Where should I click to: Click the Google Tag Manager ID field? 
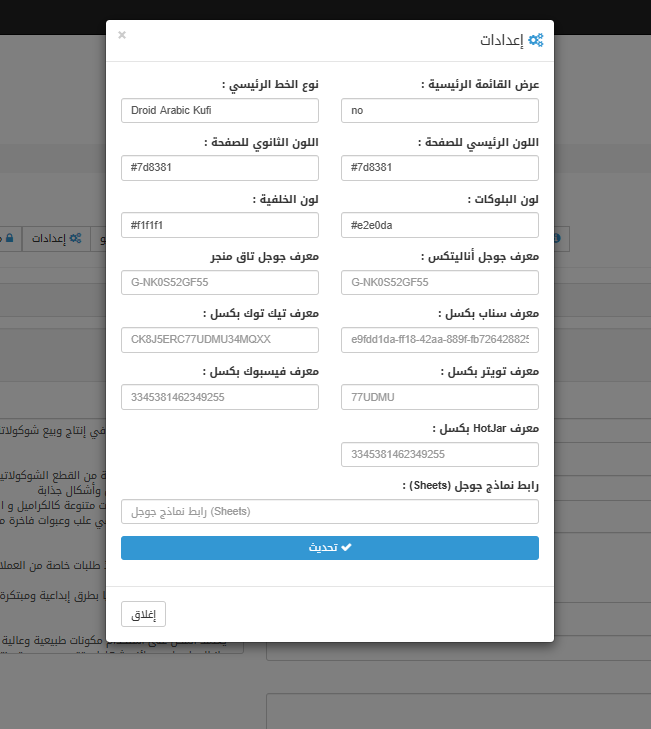219,283
